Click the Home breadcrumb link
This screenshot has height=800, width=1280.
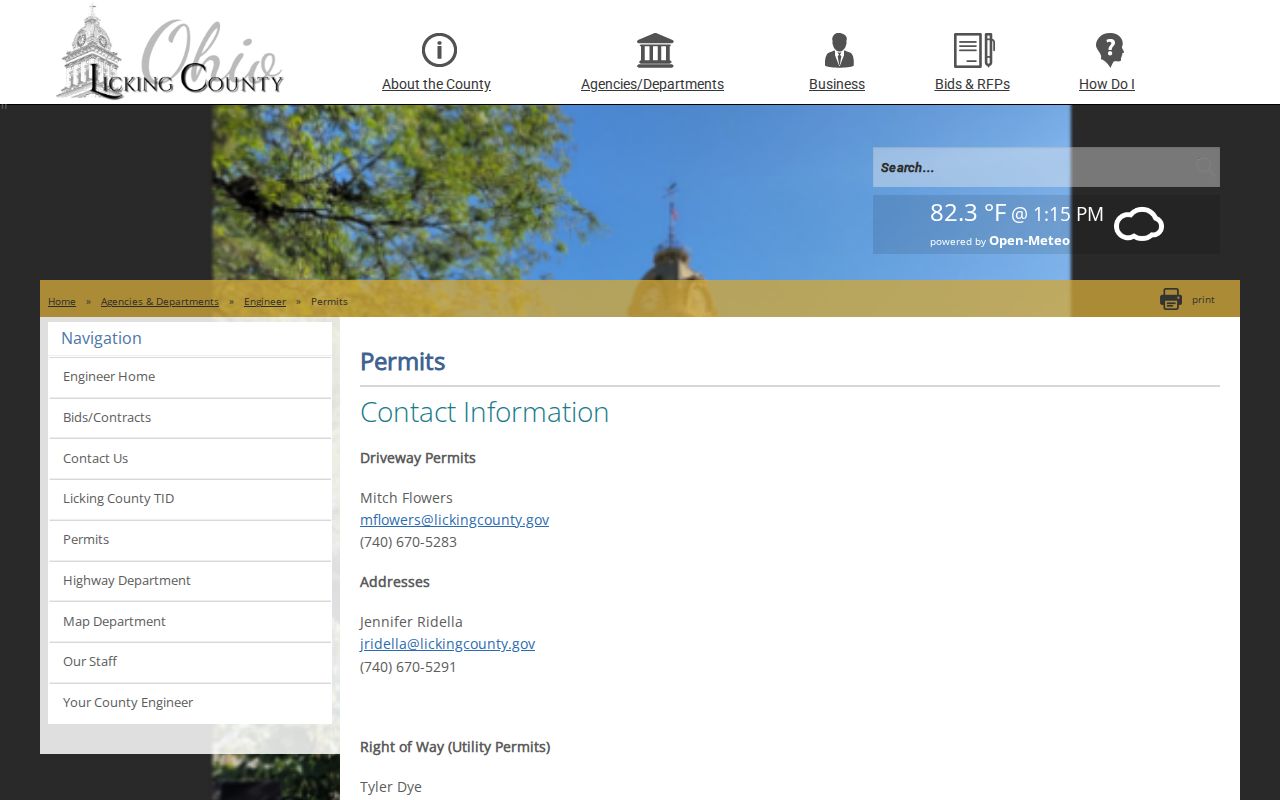coord(62,301)
